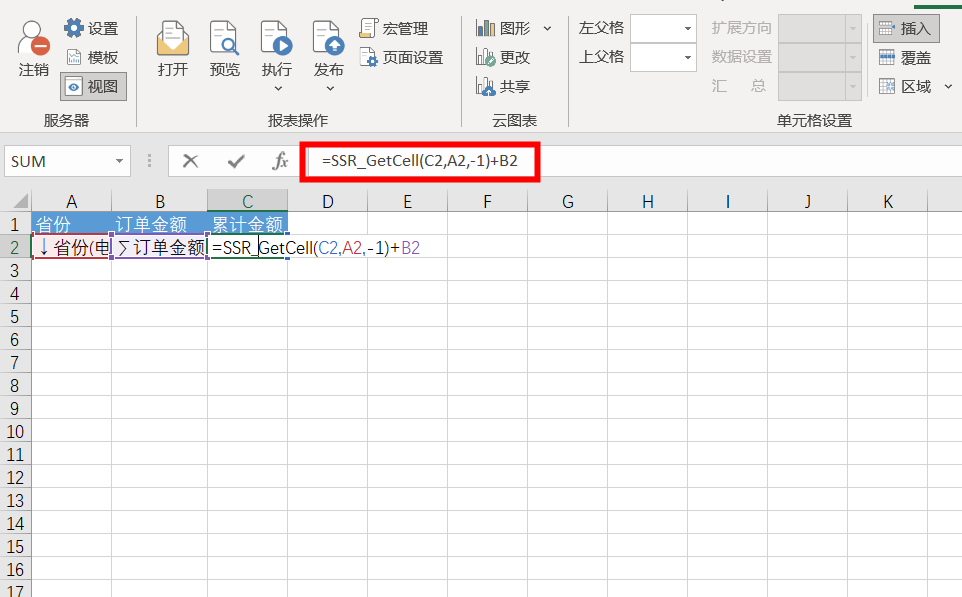Select row 1 header

15,225
